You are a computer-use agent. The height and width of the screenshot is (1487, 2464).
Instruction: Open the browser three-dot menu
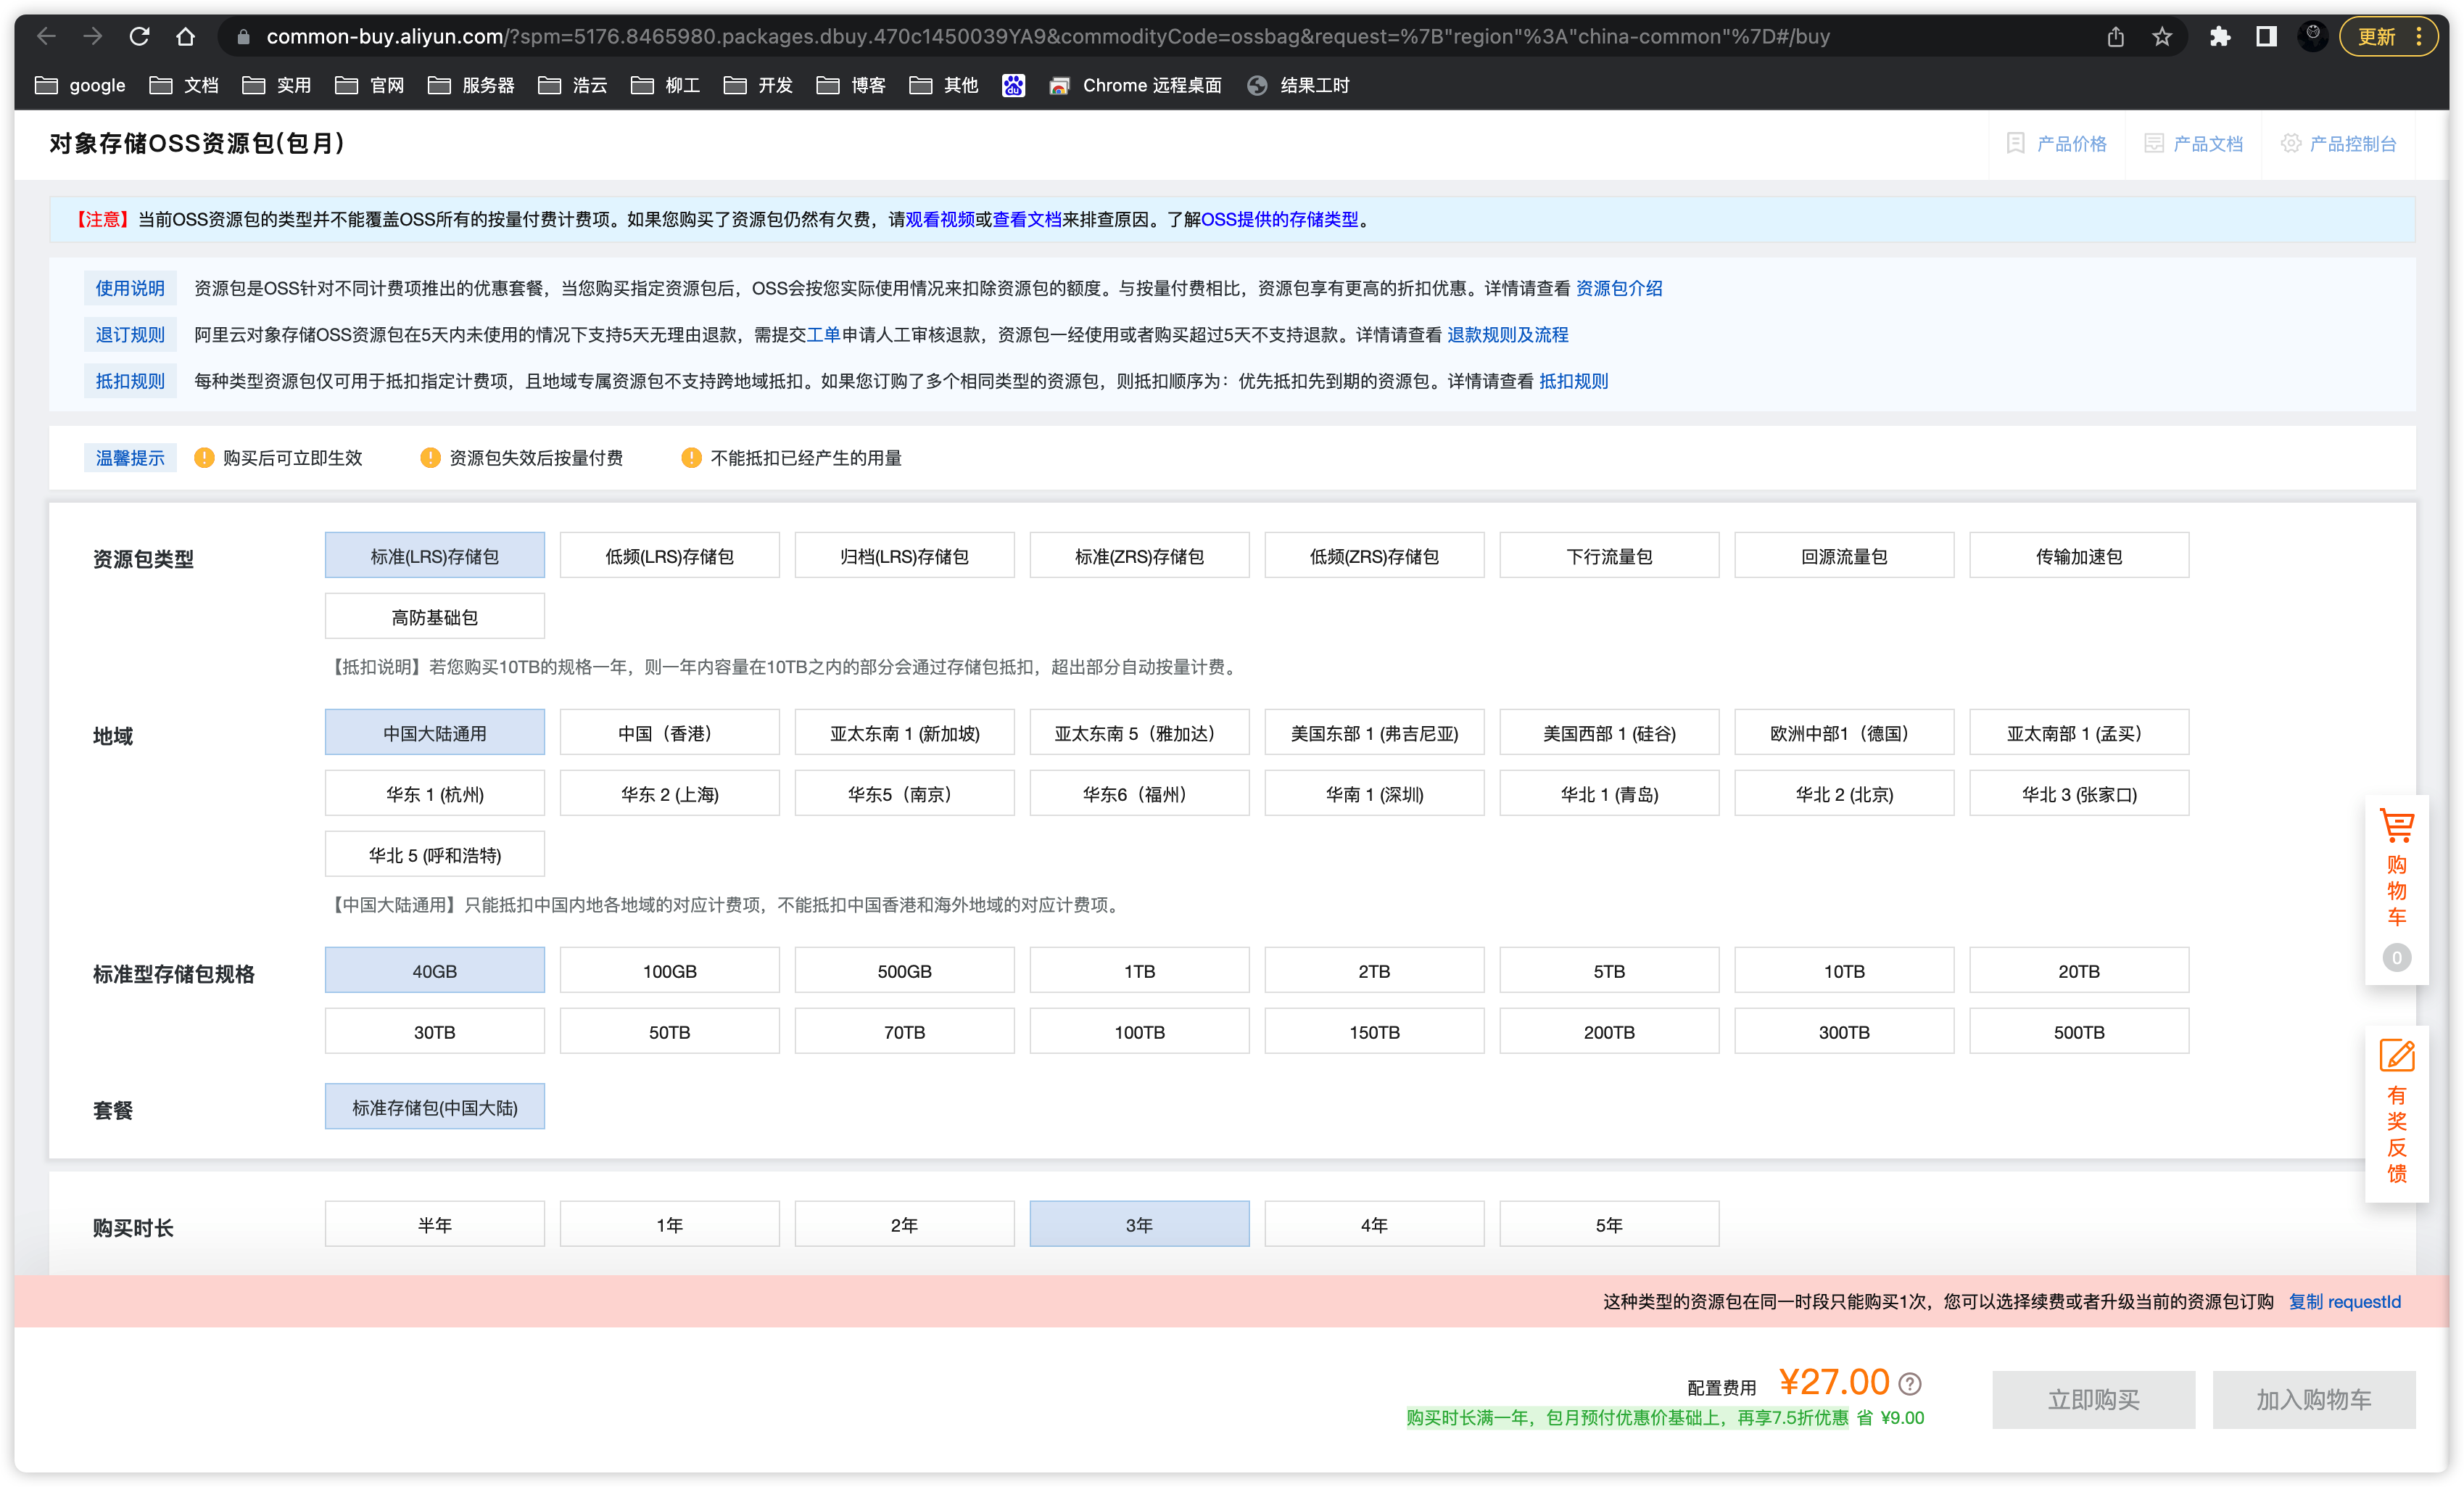click(x=2419, y=37)
